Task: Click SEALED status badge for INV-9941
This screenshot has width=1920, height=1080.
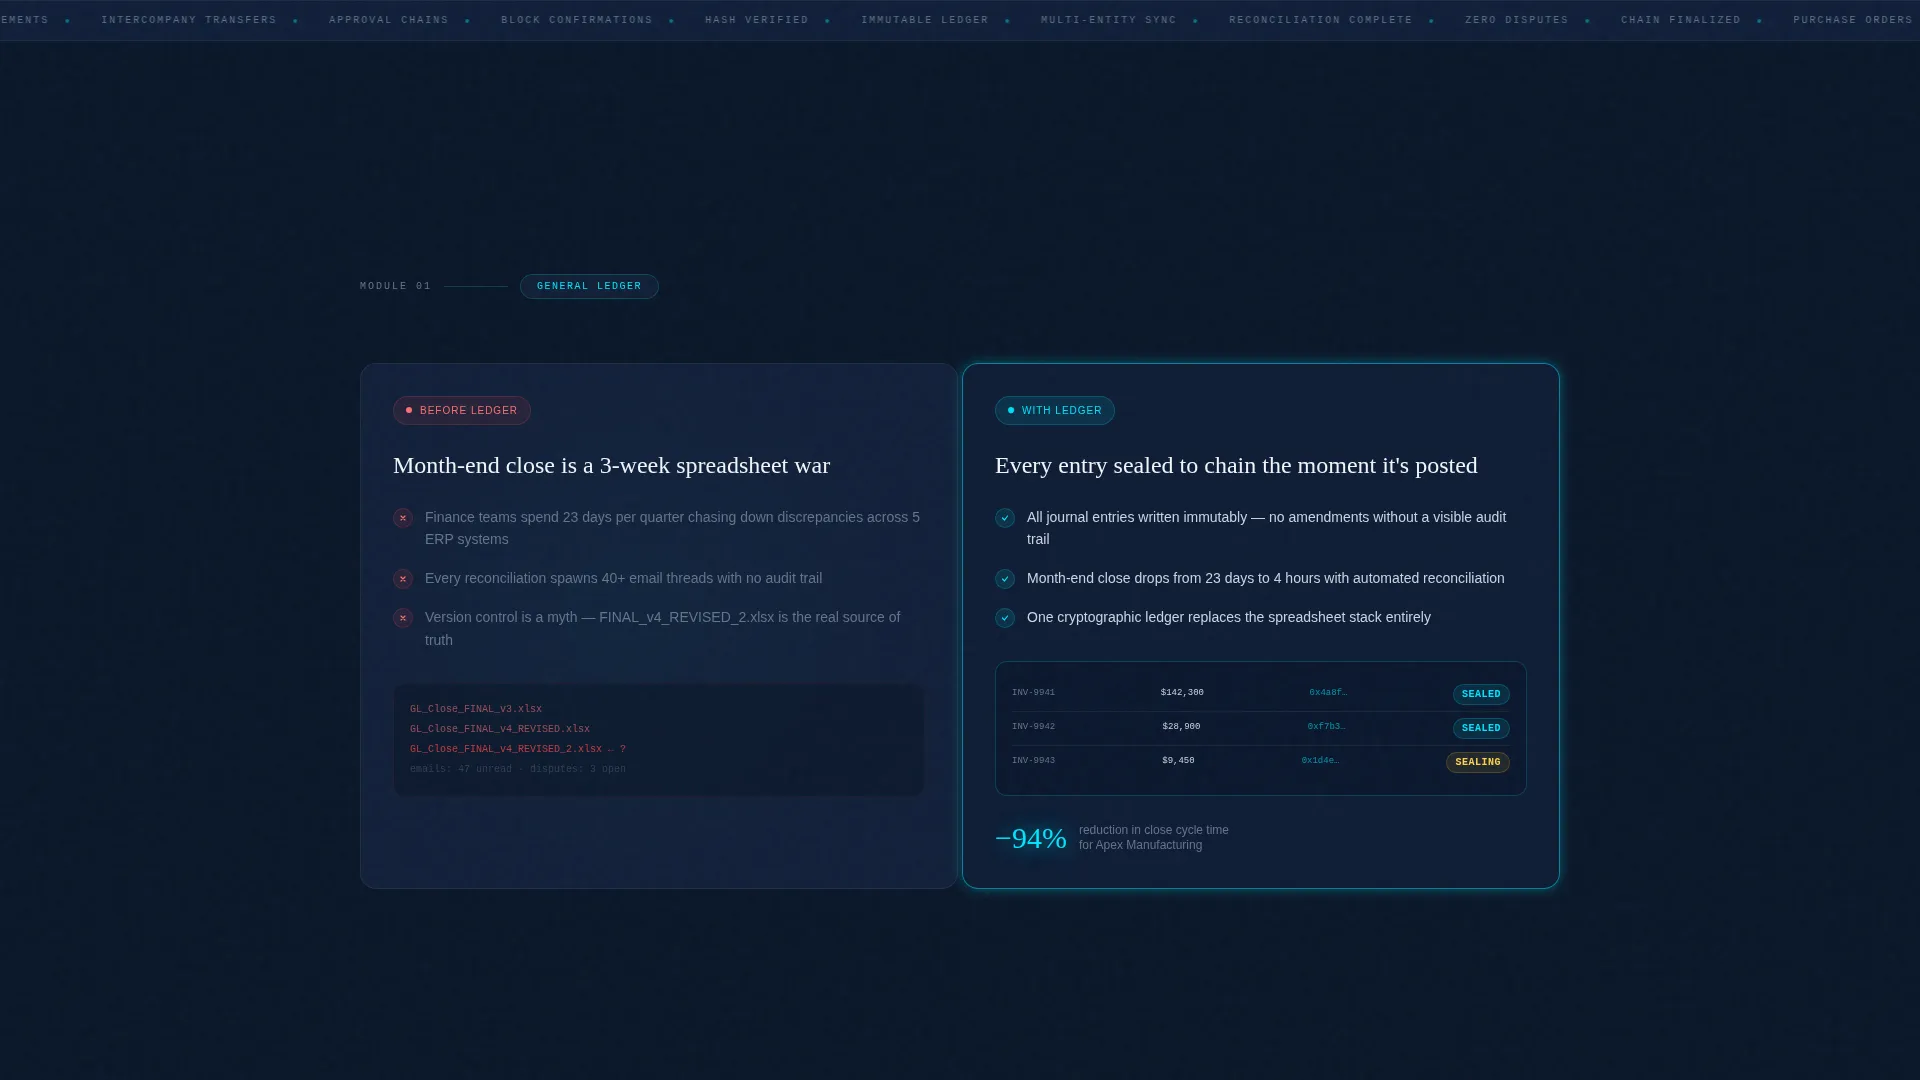Action: [1481, 694]
